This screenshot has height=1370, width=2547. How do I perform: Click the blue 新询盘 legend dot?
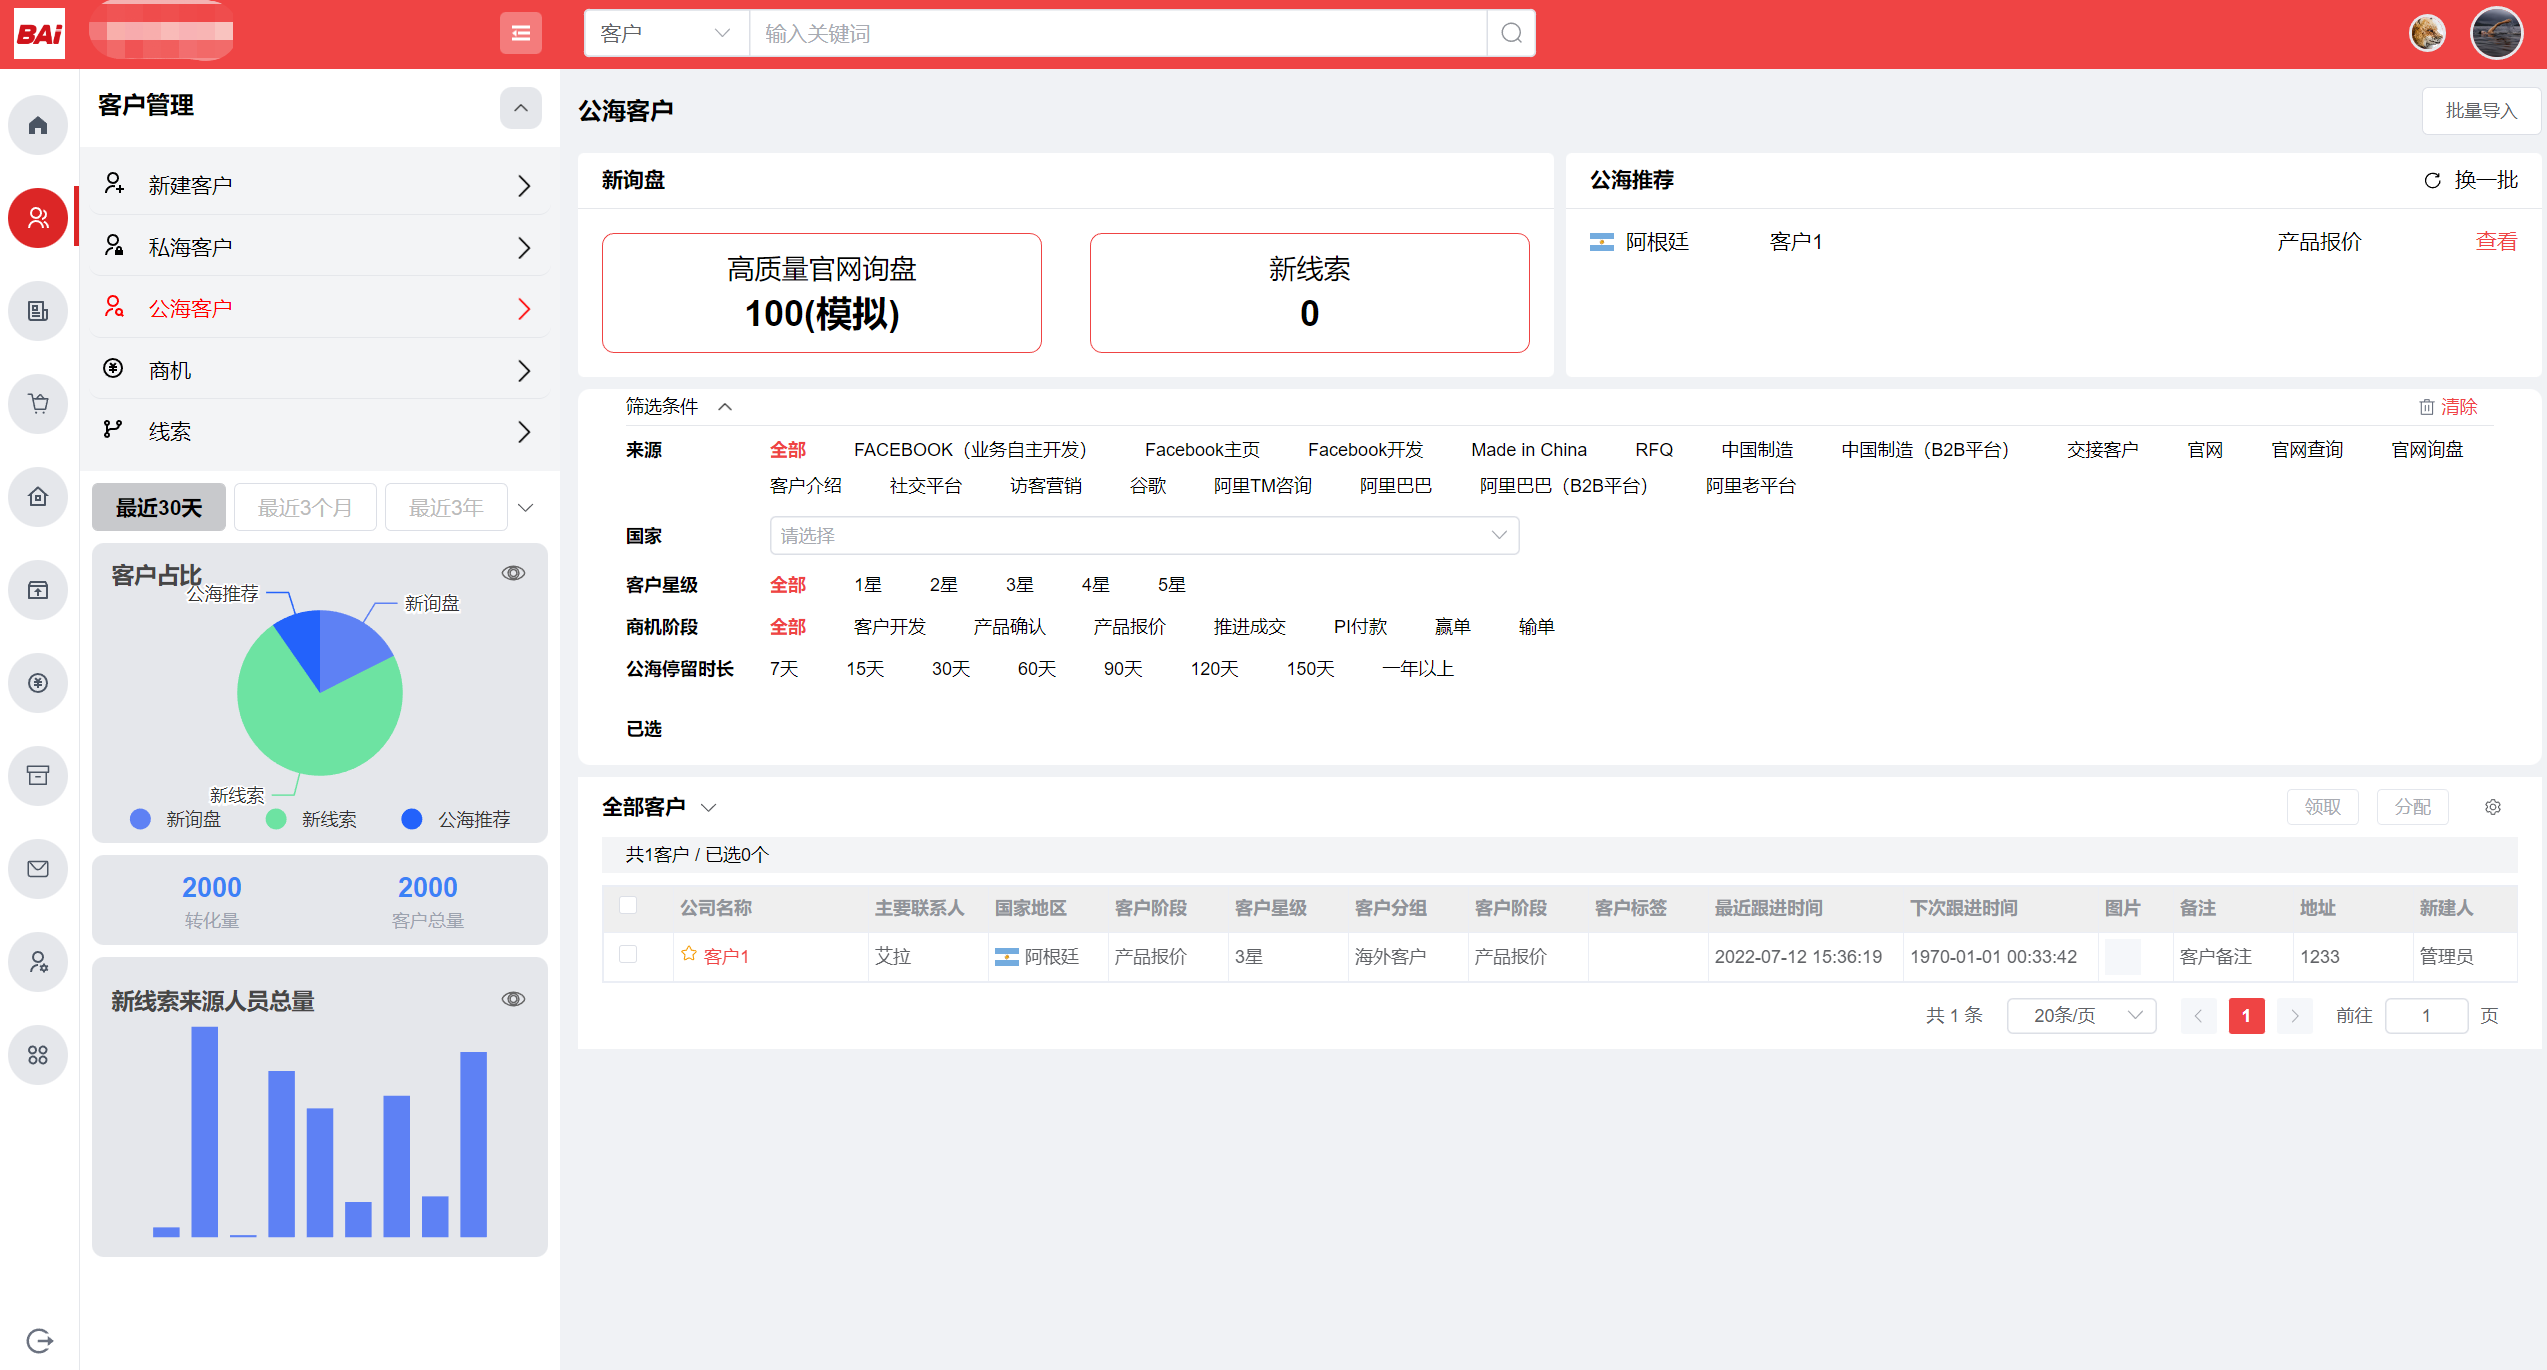[x=140, y=819]
